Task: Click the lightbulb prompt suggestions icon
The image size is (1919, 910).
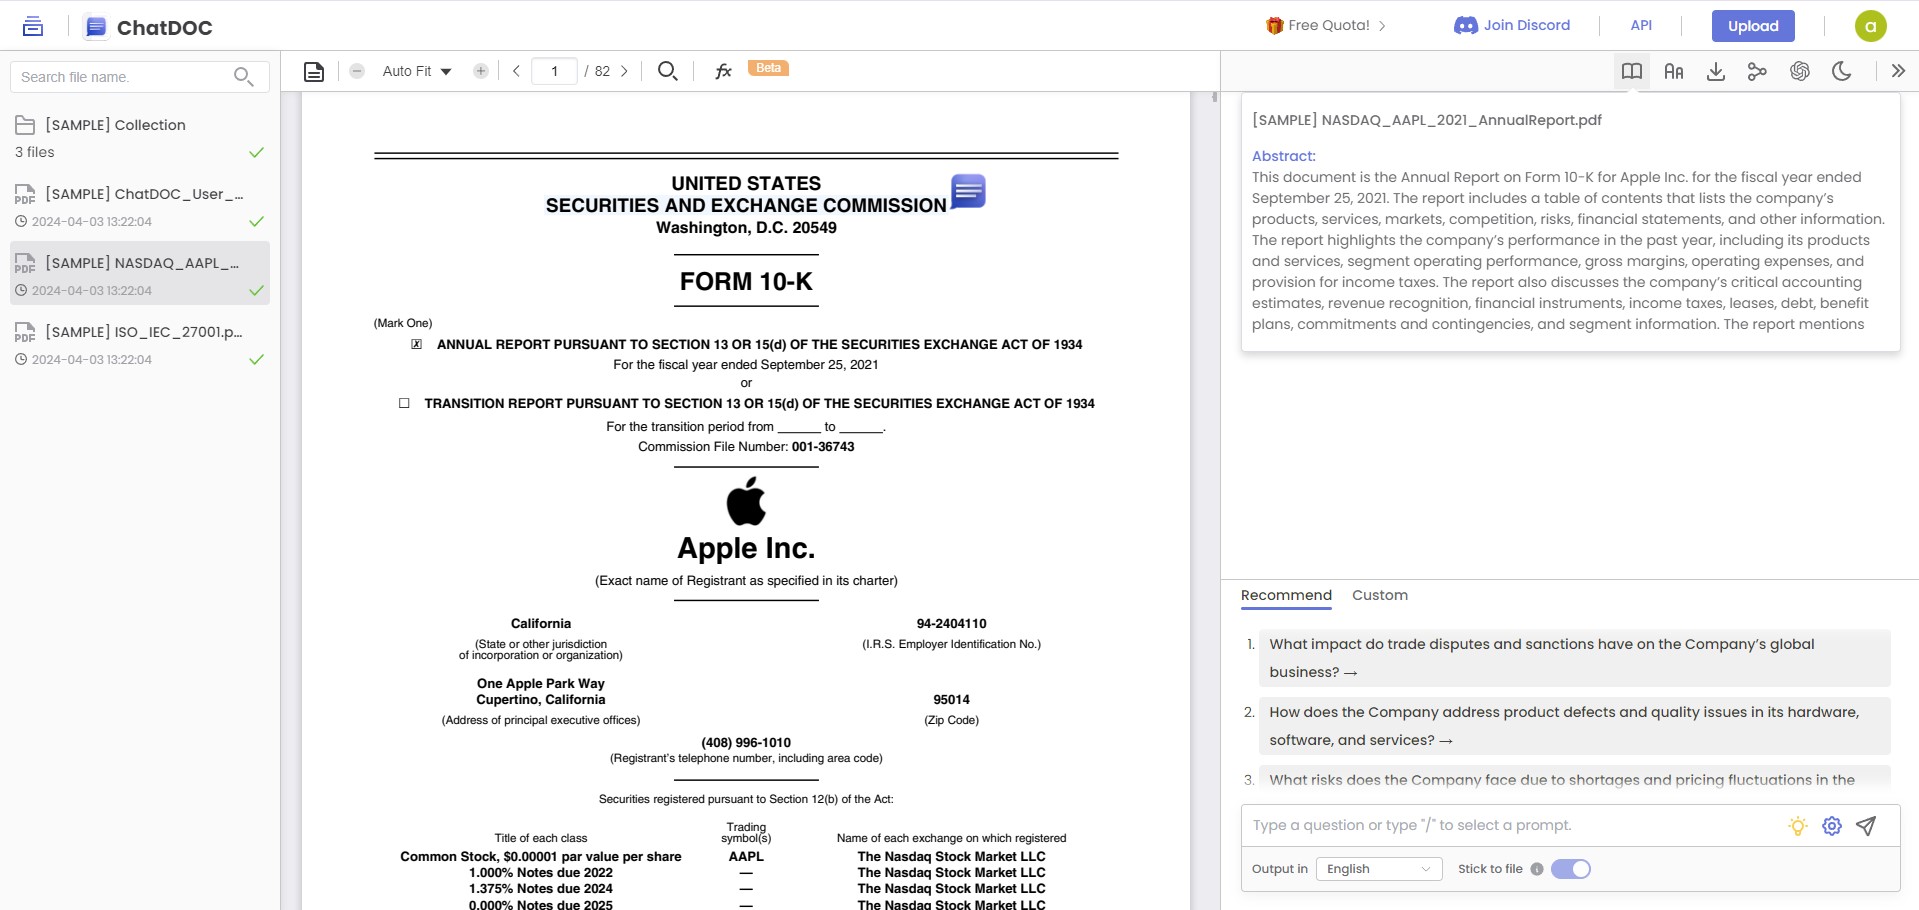Action: pyautogui.click(x=1798, y=826)
